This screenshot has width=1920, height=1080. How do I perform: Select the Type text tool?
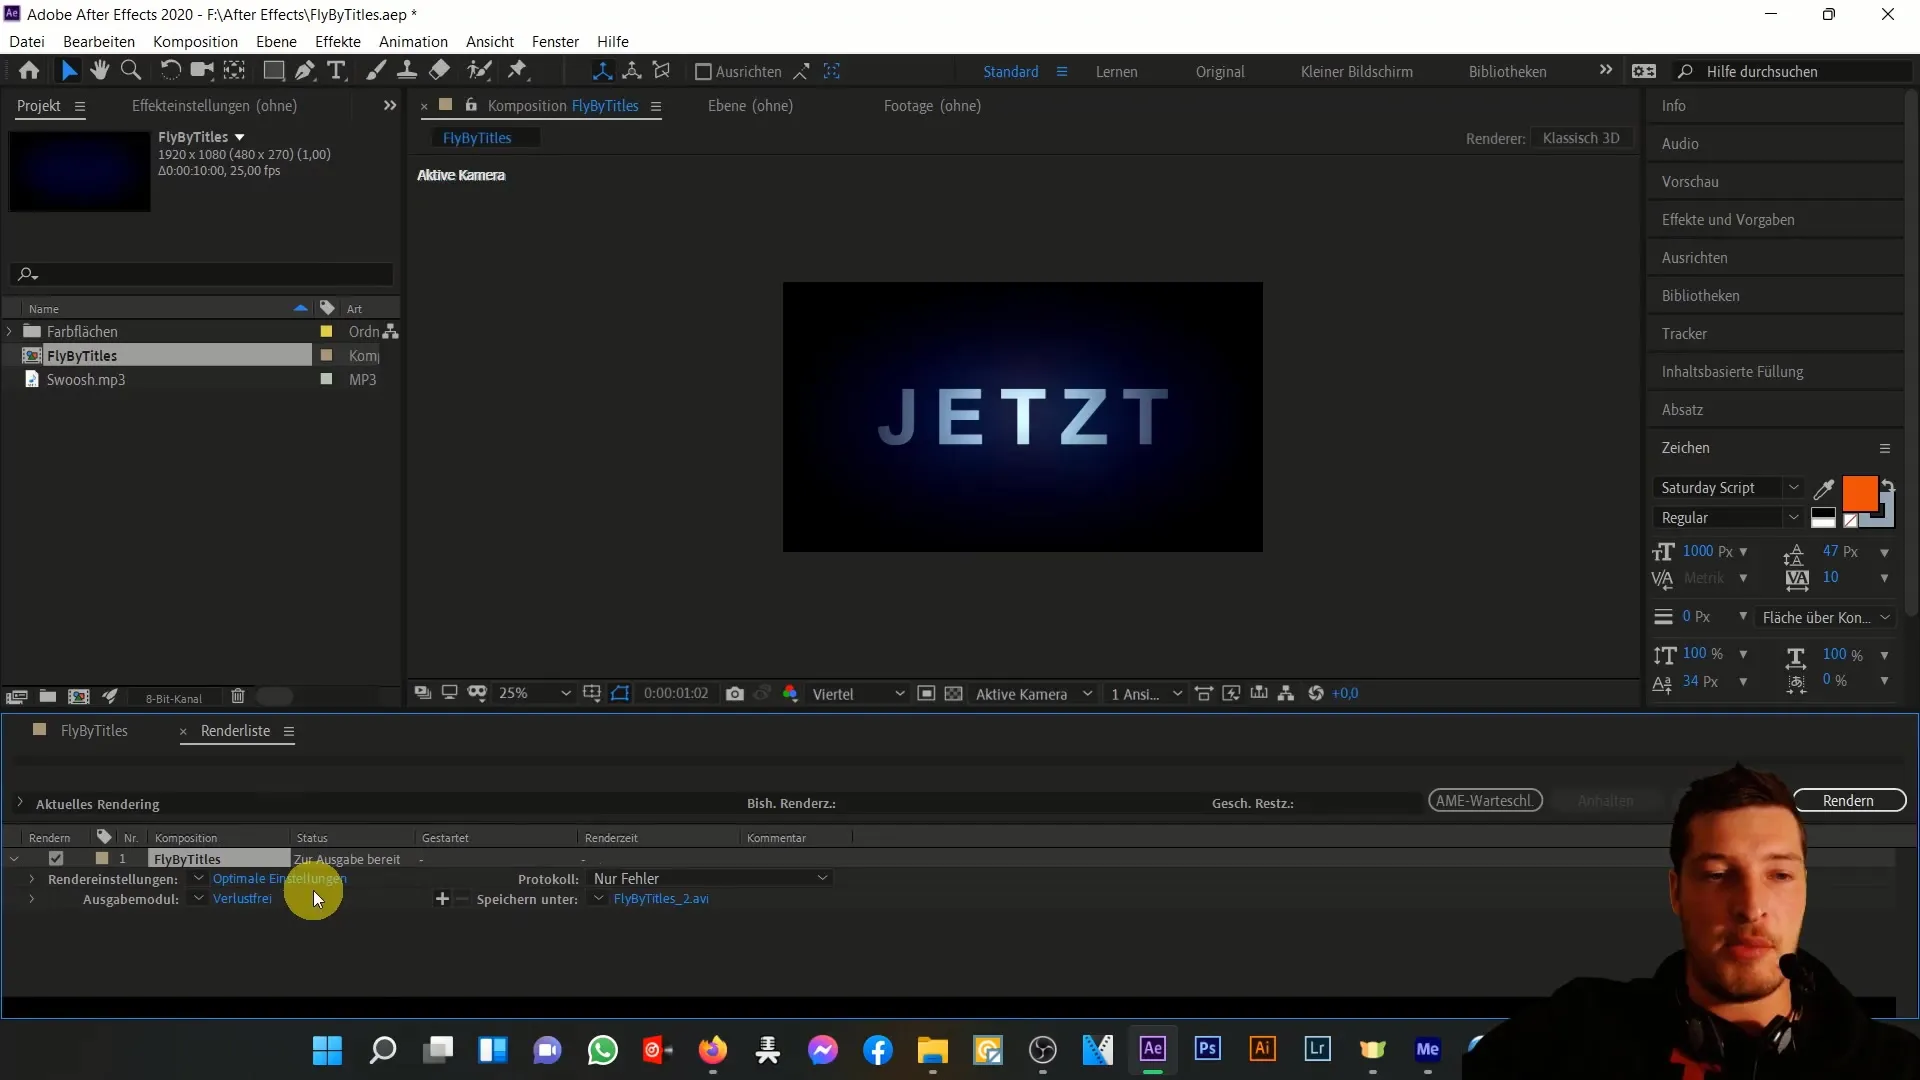337,71
